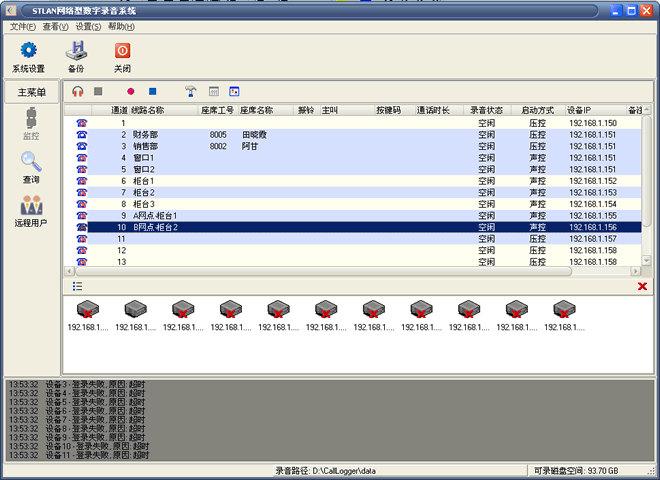Click the headphone monitor icon

point(77,91)
